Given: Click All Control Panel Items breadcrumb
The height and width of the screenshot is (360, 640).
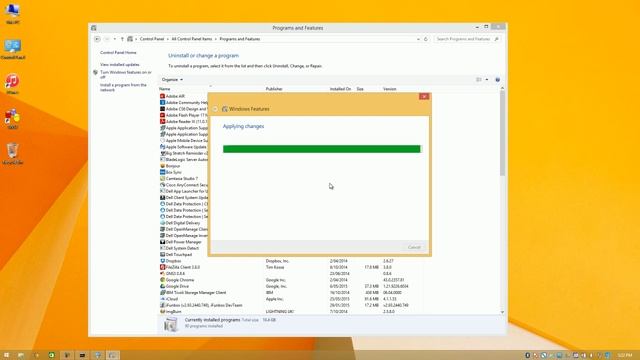Looking at the screenshot, I should pyautogui.click(x=192, y=39).
